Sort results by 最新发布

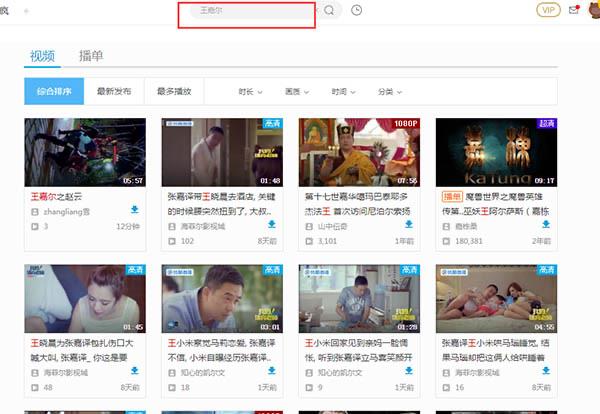114,91
